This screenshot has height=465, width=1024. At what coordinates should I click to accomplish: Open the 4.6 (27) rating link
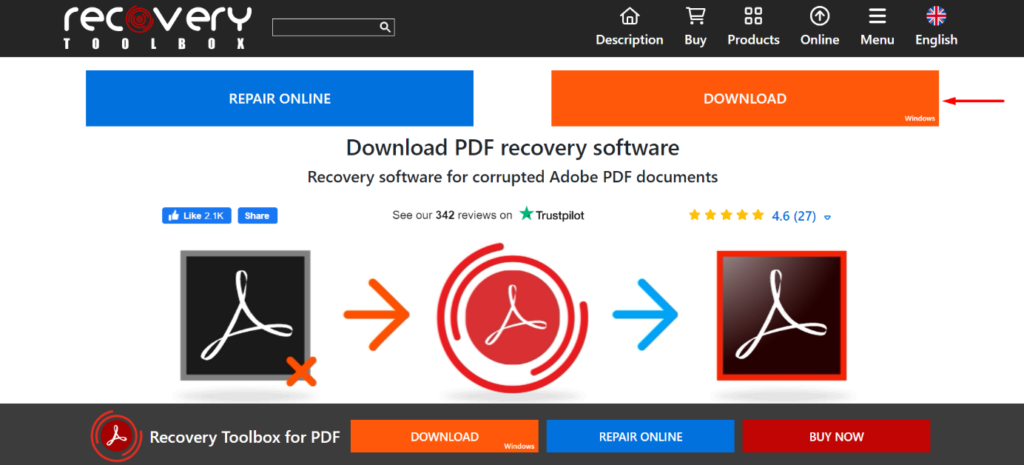click(794, 216)
